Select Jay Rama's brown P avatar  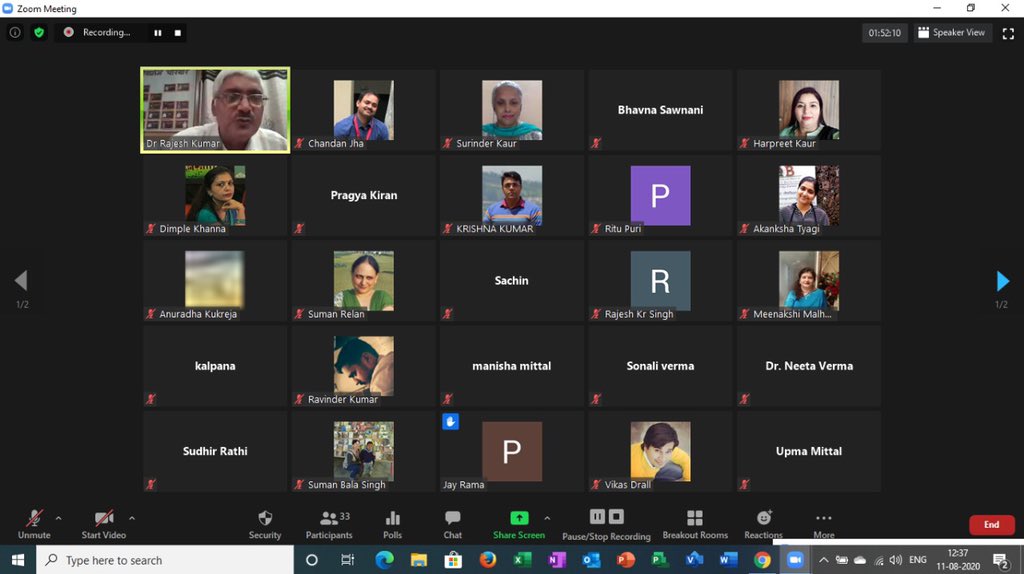click(512, 451)
